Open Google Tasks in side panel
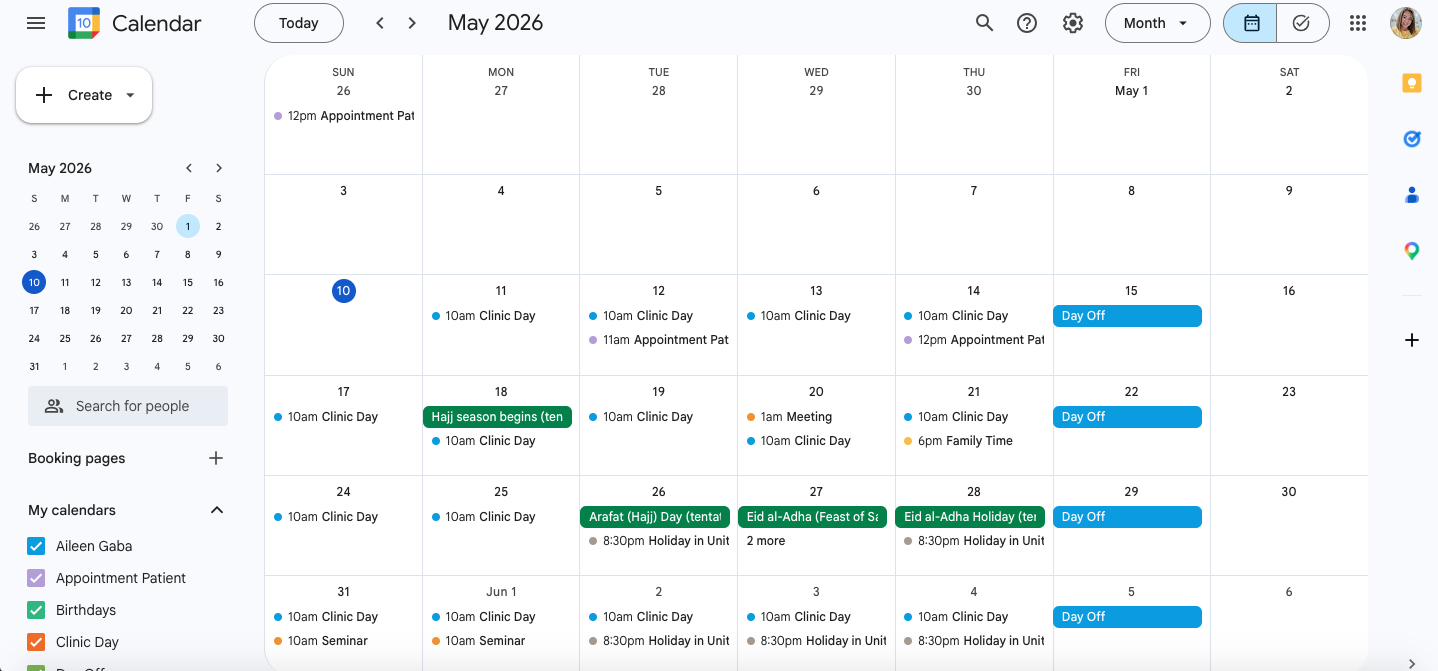The height and width of the screenshot is (671, 1438). click(1412, 139)
